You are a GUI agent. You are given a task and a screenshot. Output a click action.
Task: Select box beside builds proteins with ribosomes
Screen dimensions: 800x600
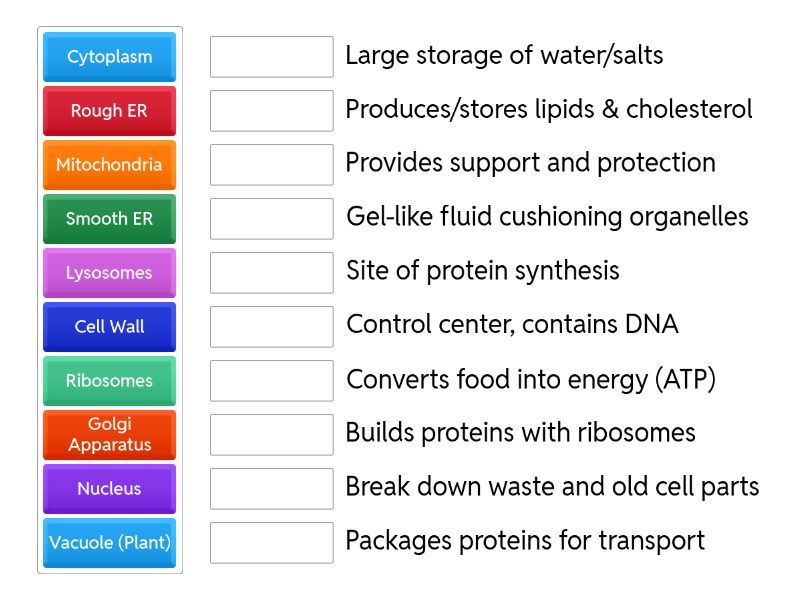pyautogui.click(x=271, y=435)
